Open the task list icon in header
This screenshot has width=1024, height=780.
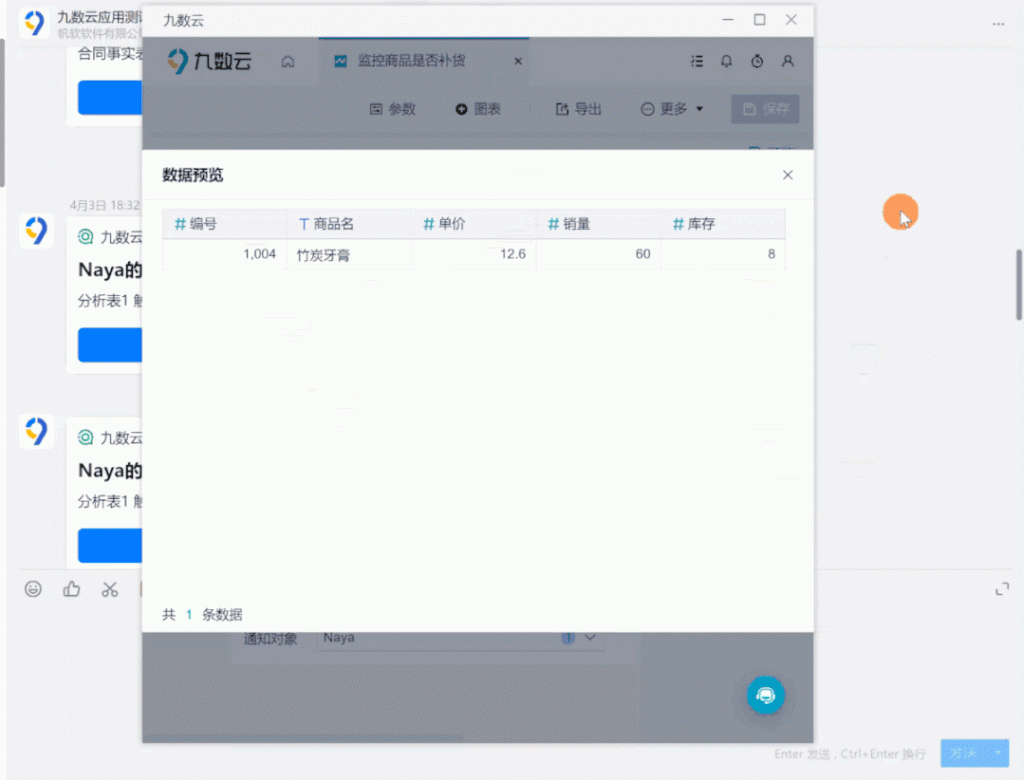[697, 61]
